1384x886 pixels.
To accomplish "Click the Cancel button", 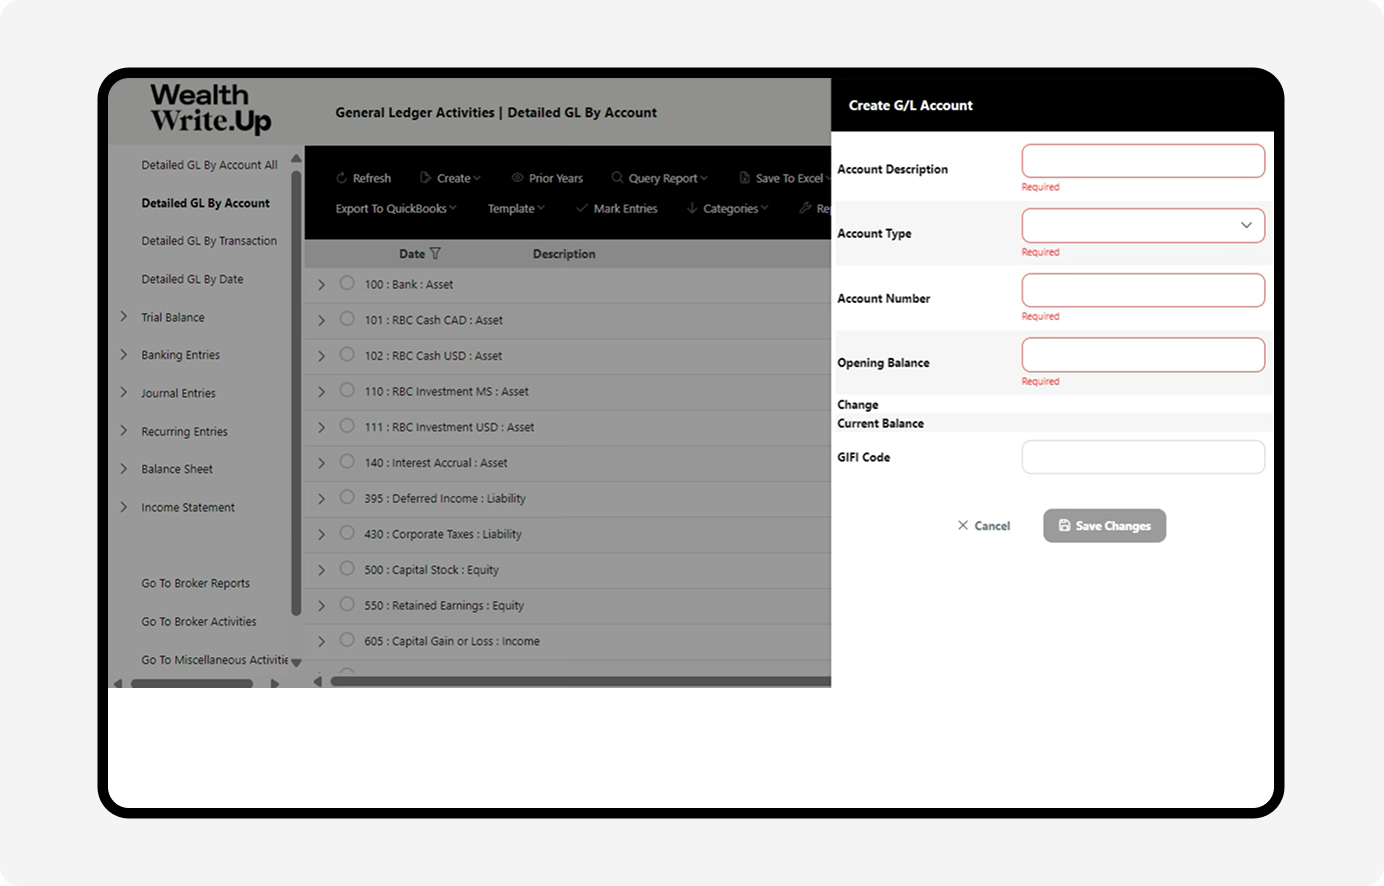I will click(x=984, y=526).
